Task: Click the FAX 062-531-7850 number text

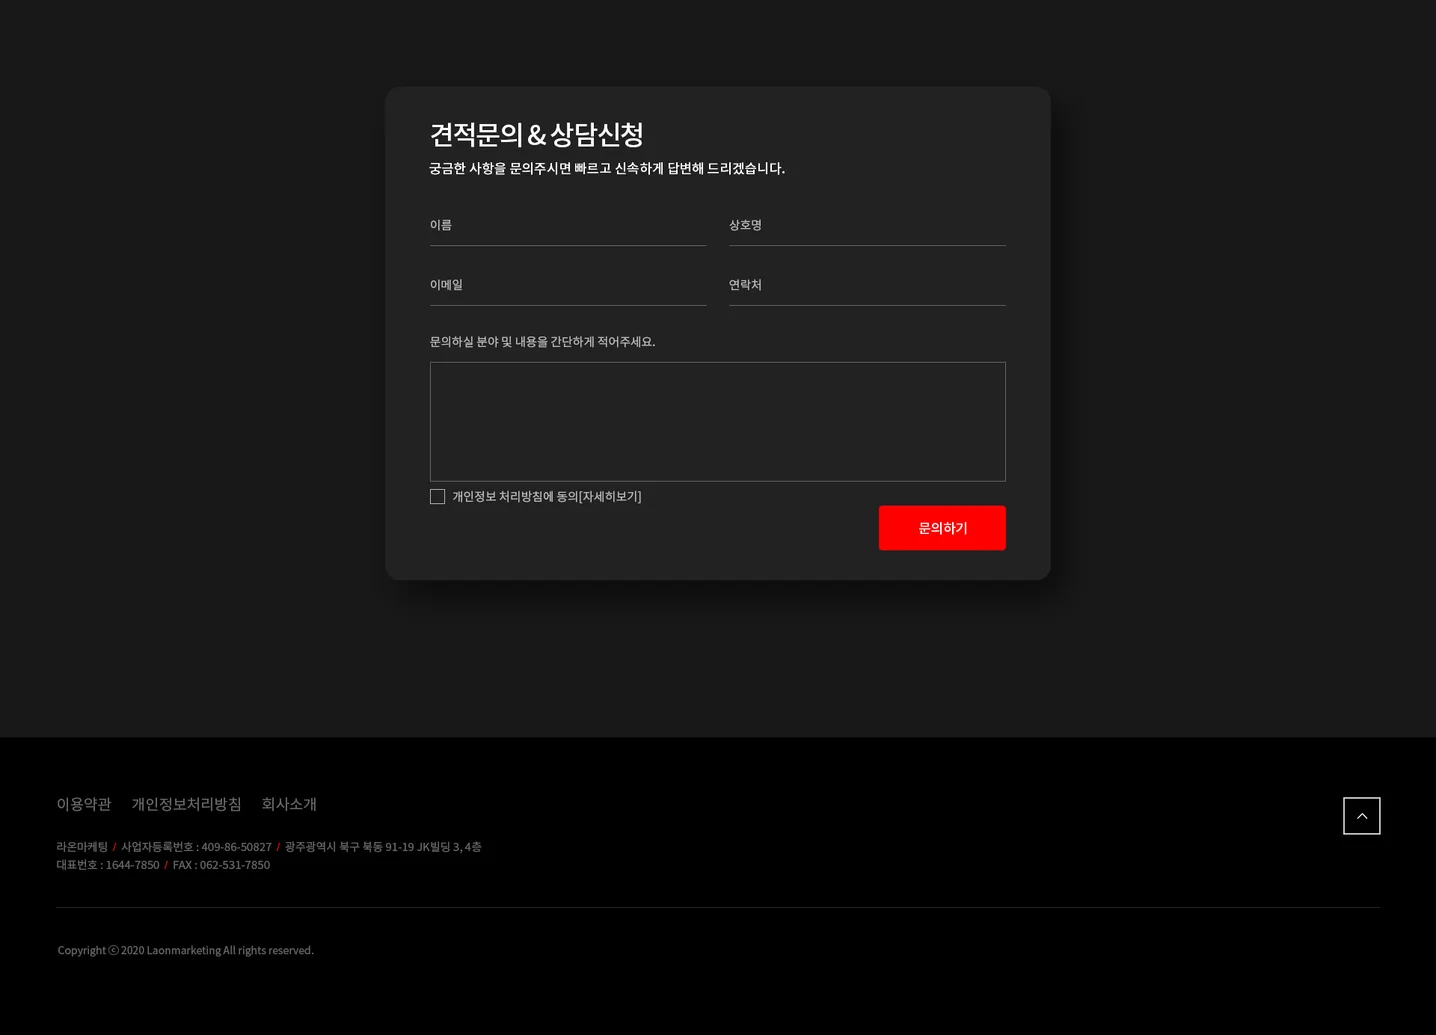Action: [x=221, y=864]
